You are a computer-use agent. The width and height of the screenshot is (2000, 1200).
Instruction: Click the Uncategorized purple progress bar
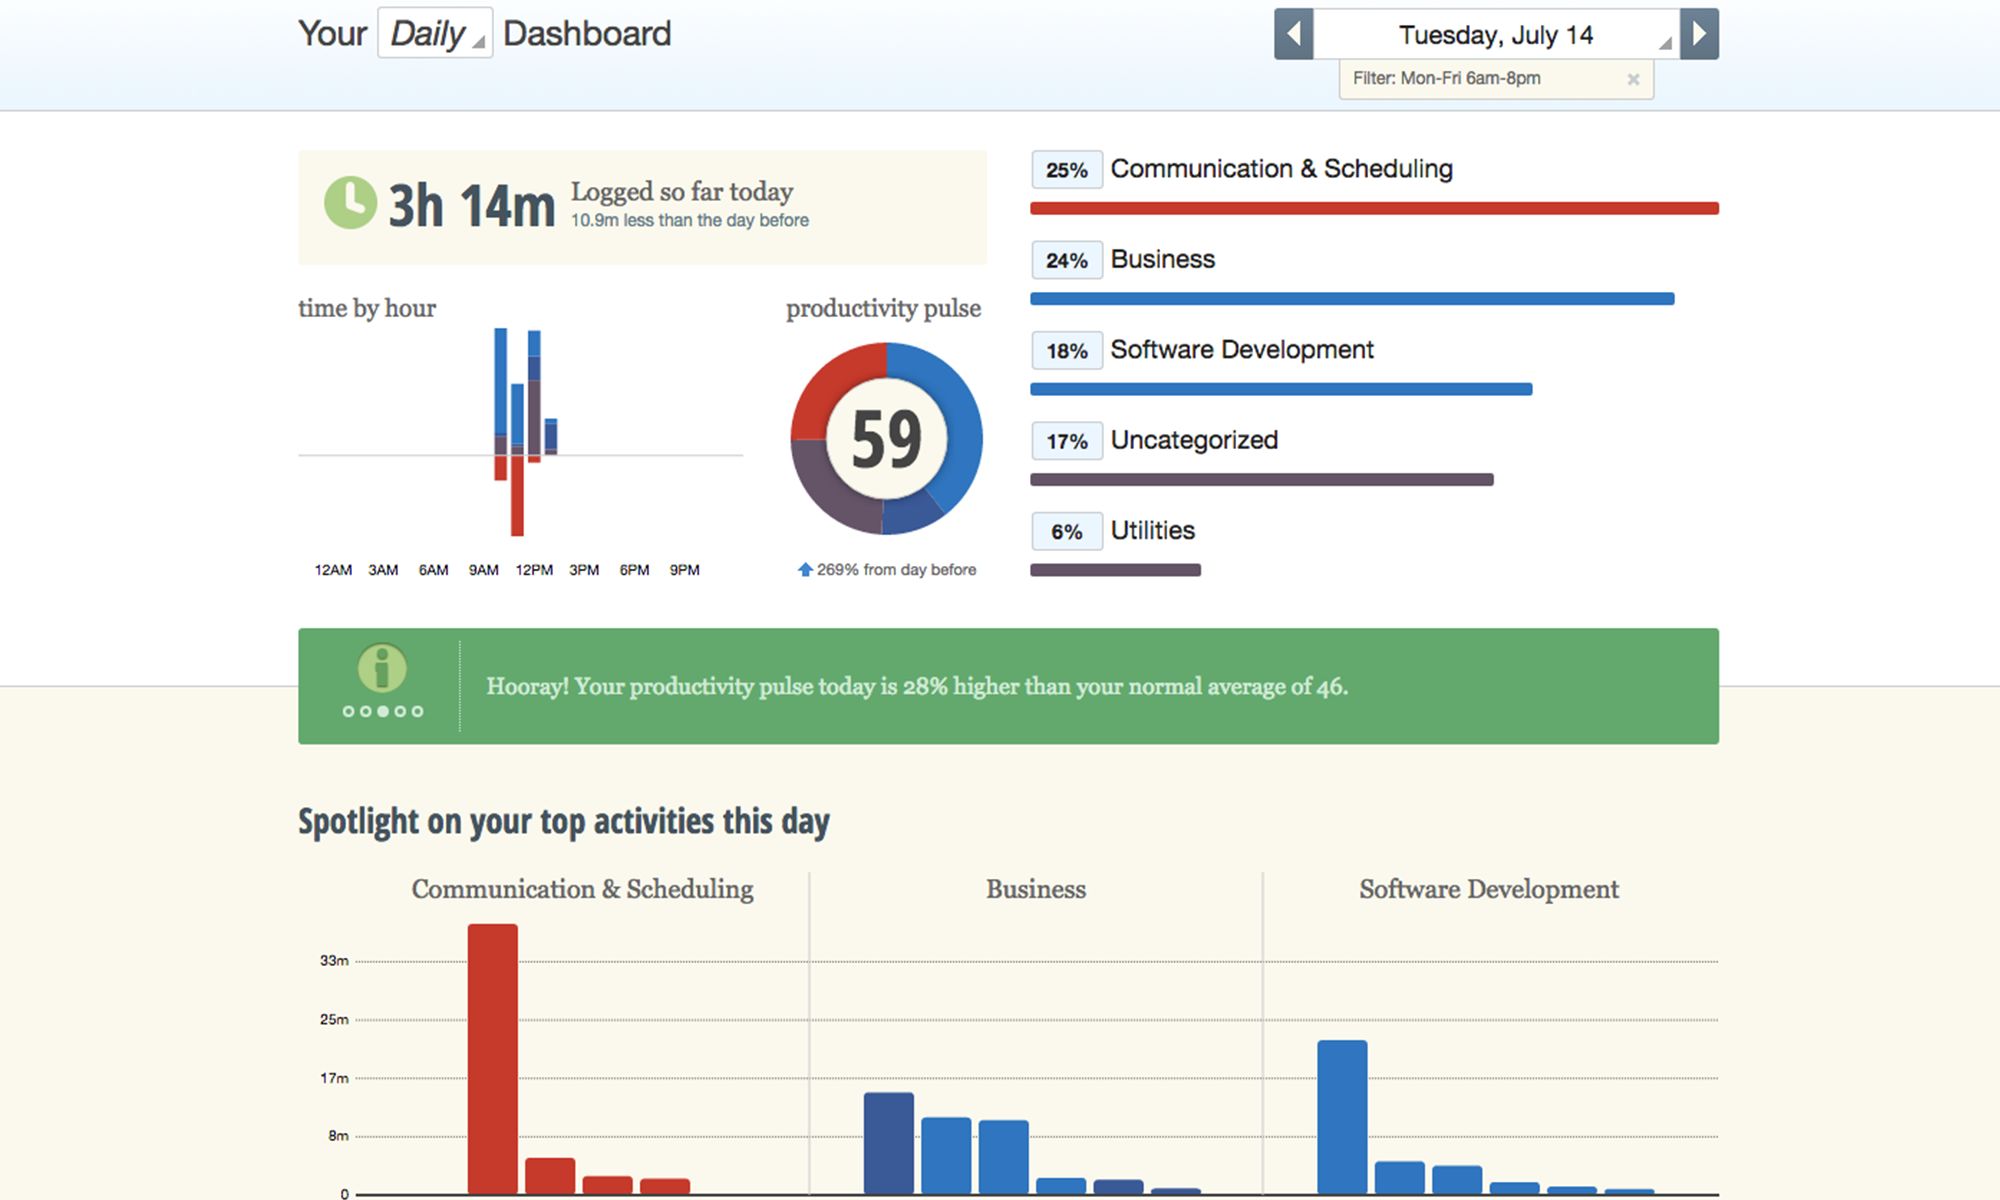coord(1262,480)
